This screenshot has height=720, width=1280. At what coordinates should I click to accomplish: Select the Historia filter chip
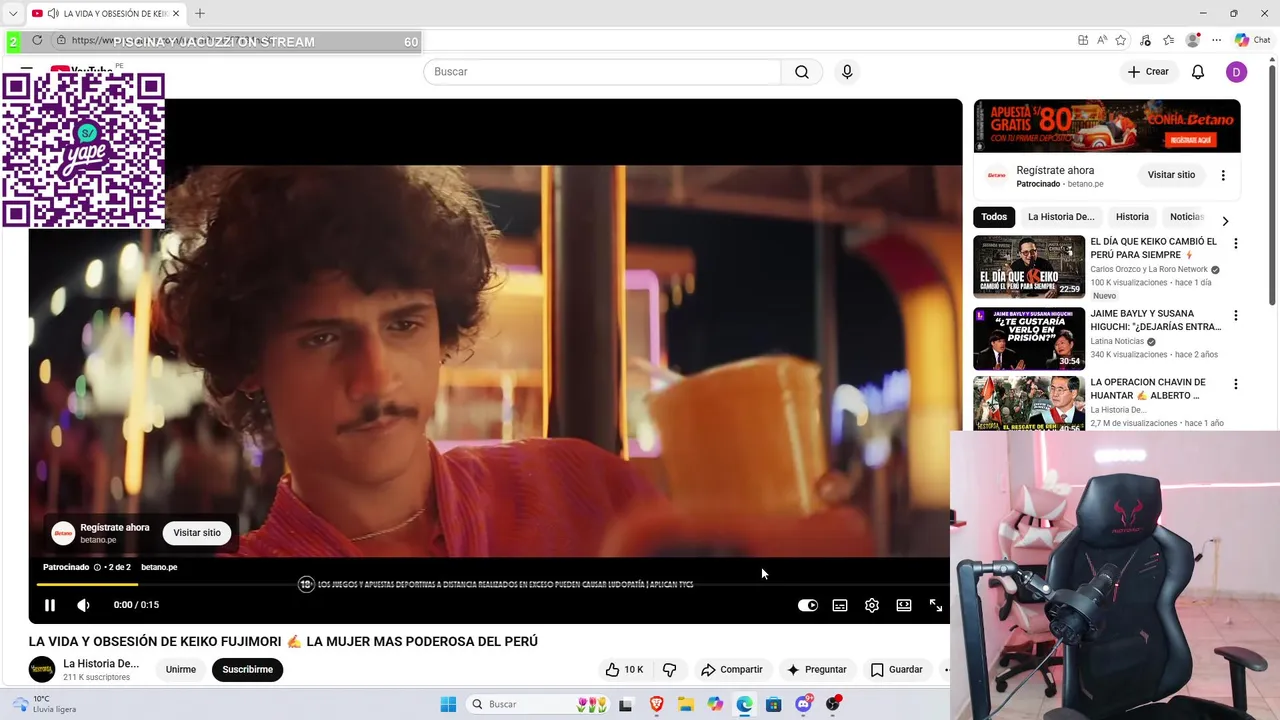click(x=1132, y=217)
